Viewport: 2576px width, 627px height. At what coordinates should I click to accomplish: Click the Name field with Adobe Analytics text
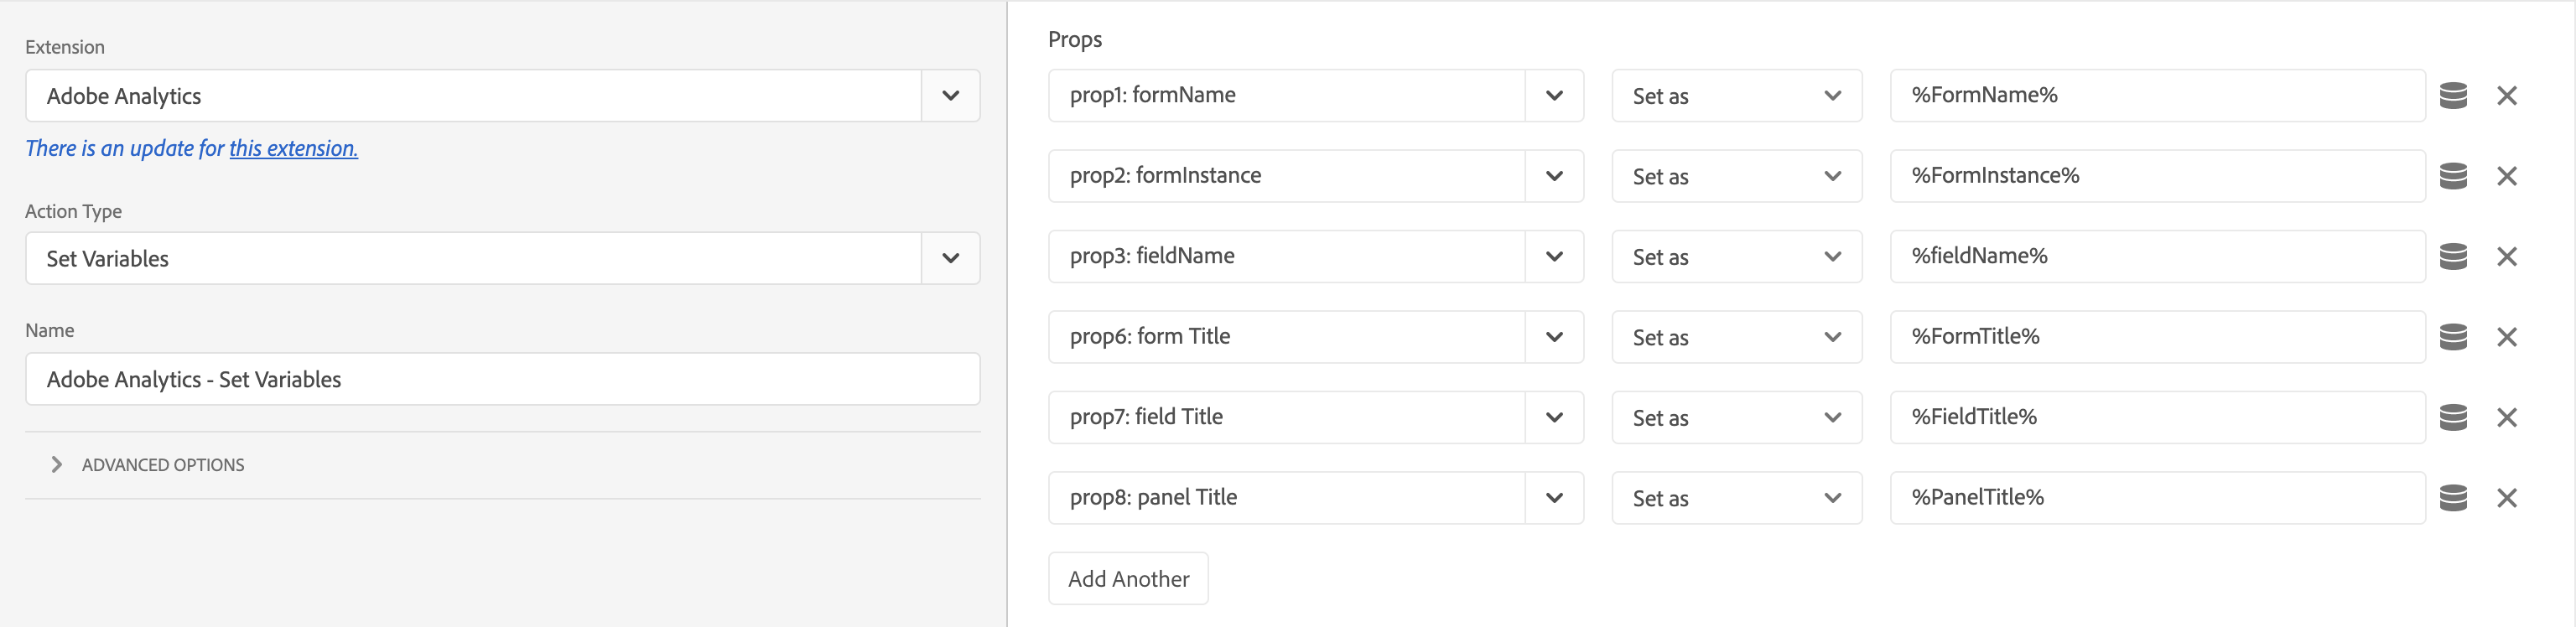pyautogui.click(x=502, y=379)
